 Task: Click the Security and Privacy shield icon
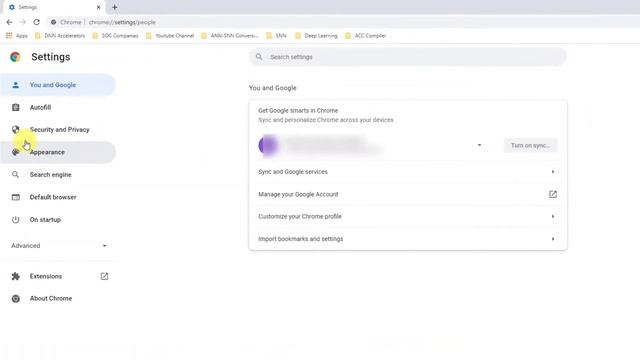16,129
